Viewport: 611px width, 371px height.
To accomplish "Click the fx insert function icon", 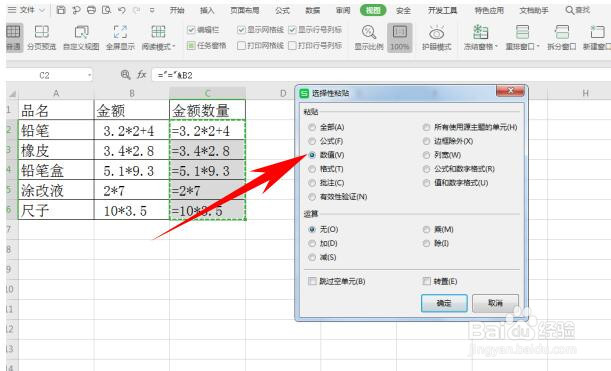I will click(141, 74).
